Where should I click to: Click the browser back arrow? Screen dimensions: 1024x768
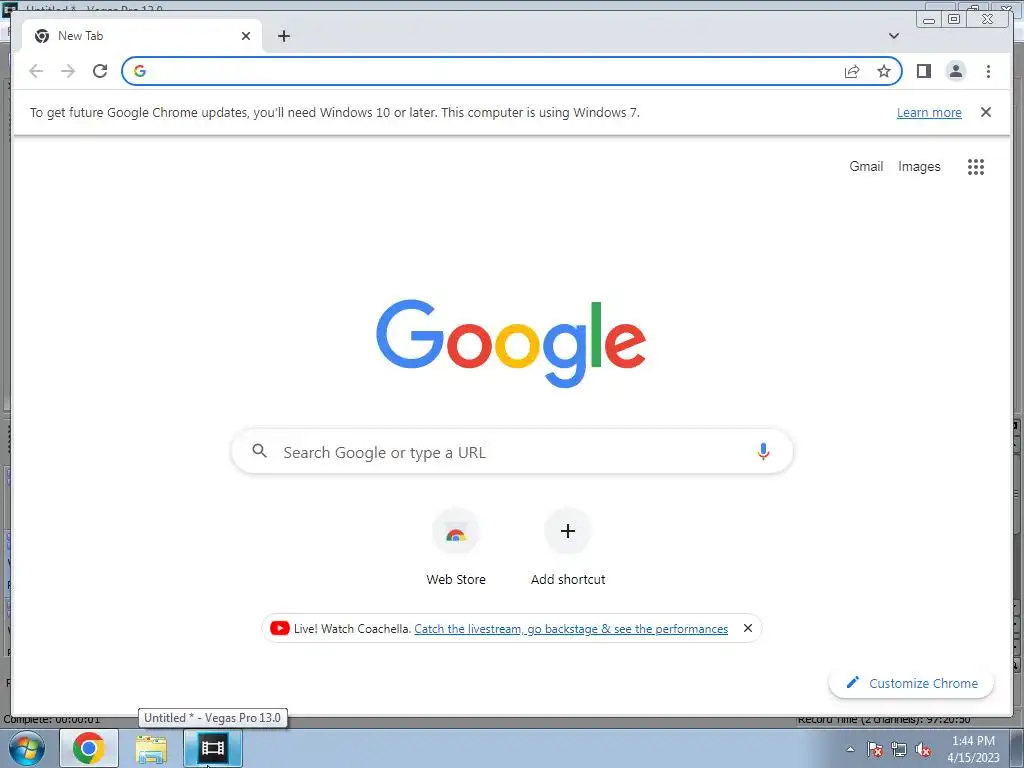click(36, 71)
